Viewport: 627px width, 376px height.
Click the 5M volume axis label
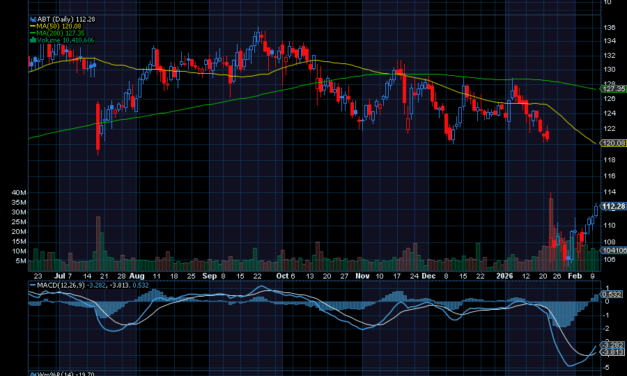coord(21,261)
